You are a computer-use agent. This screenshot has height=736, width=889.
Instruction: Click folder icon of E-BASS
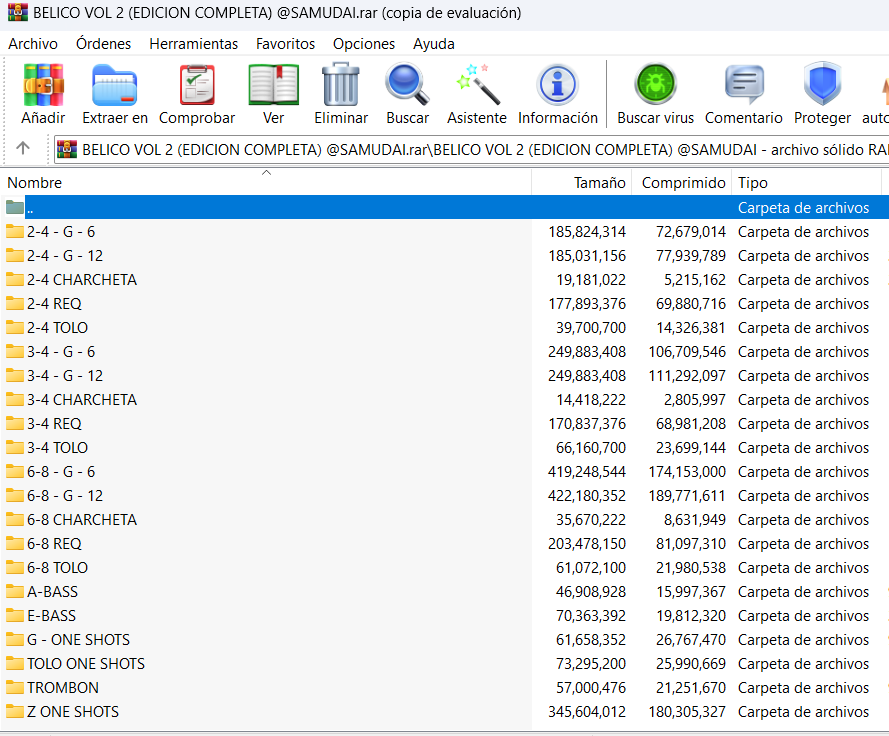click(15, 615)
